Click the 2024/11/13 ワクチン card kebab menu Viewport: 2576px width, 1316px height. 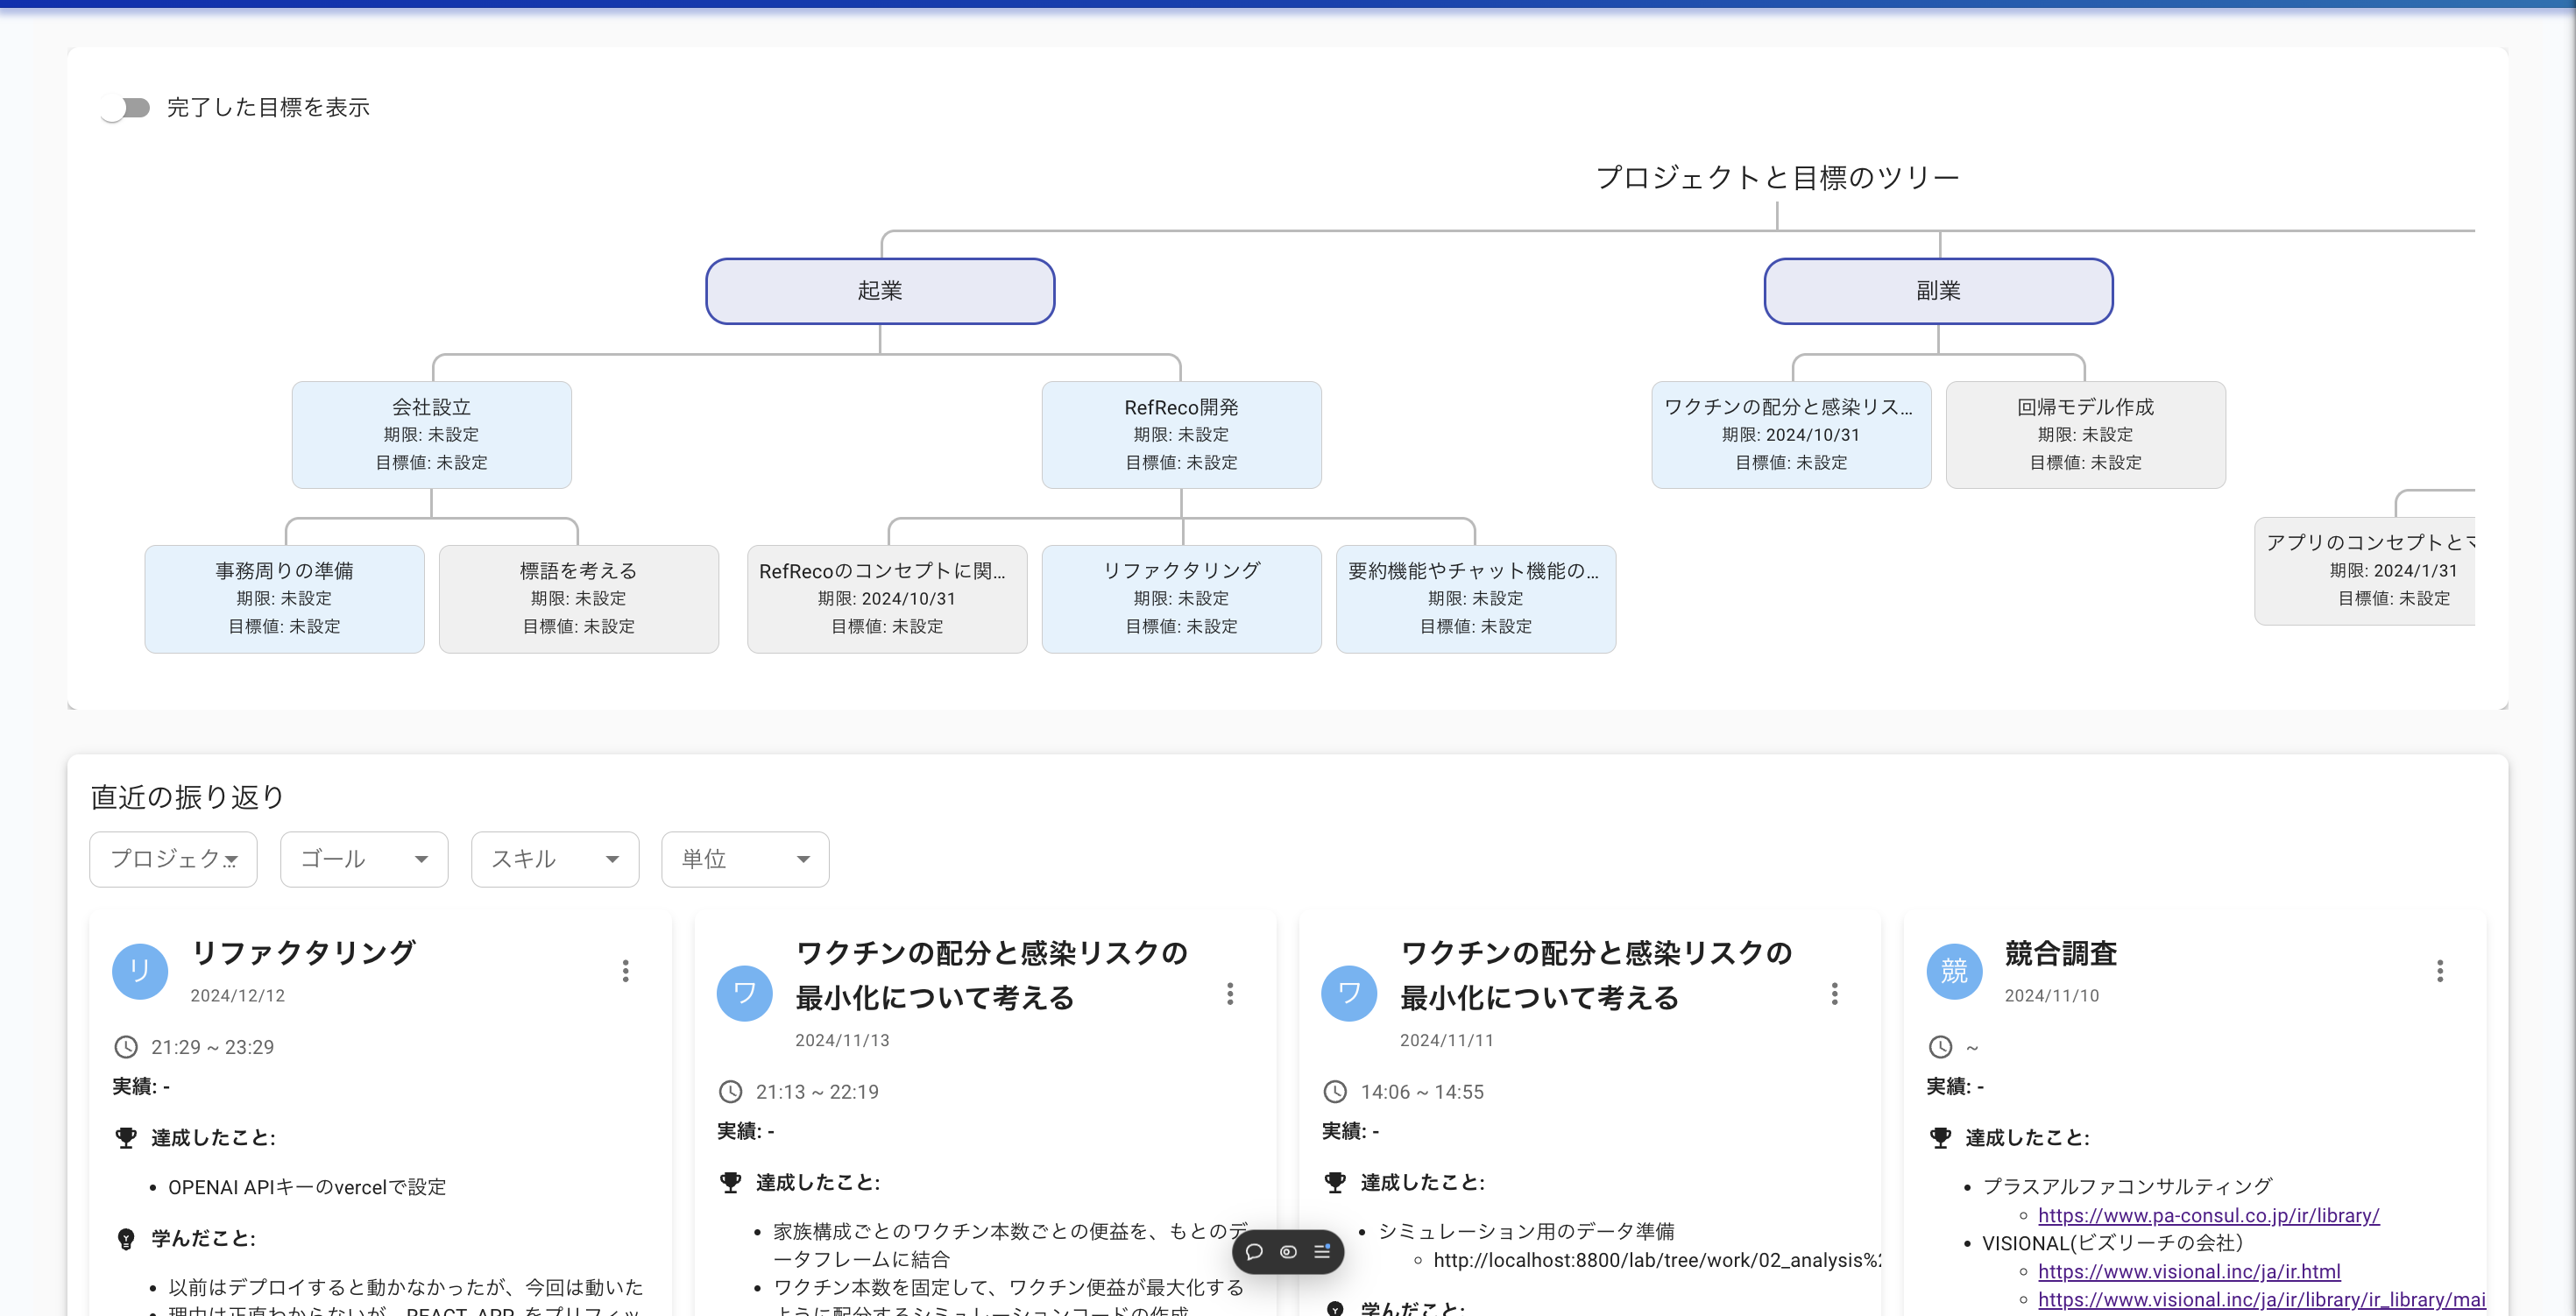1230,993
